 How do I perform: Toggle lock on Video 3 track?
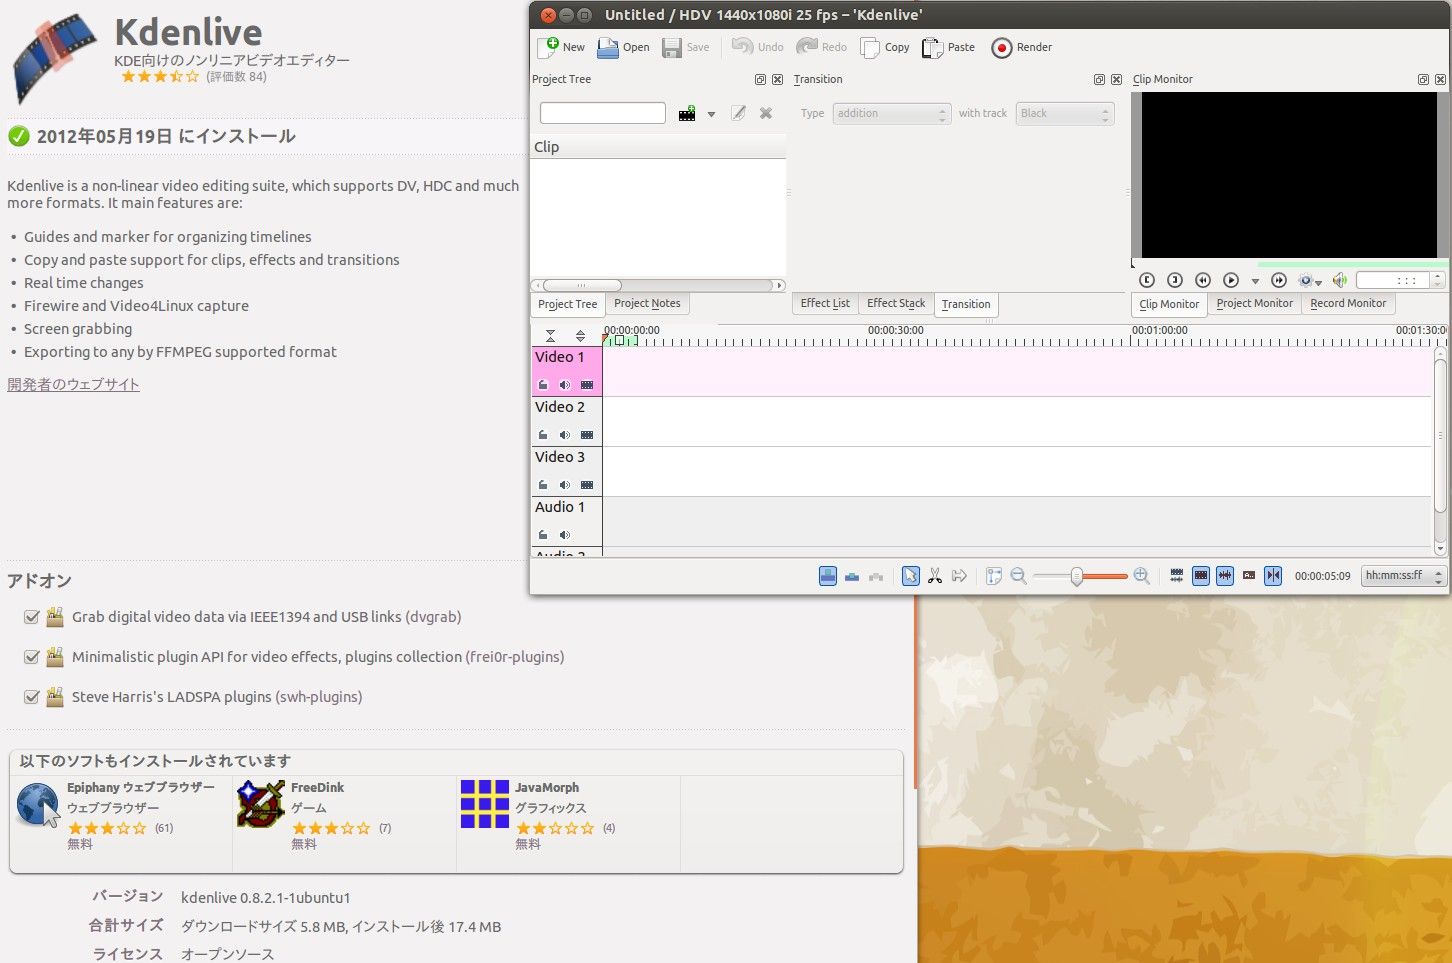pos(543,485)
